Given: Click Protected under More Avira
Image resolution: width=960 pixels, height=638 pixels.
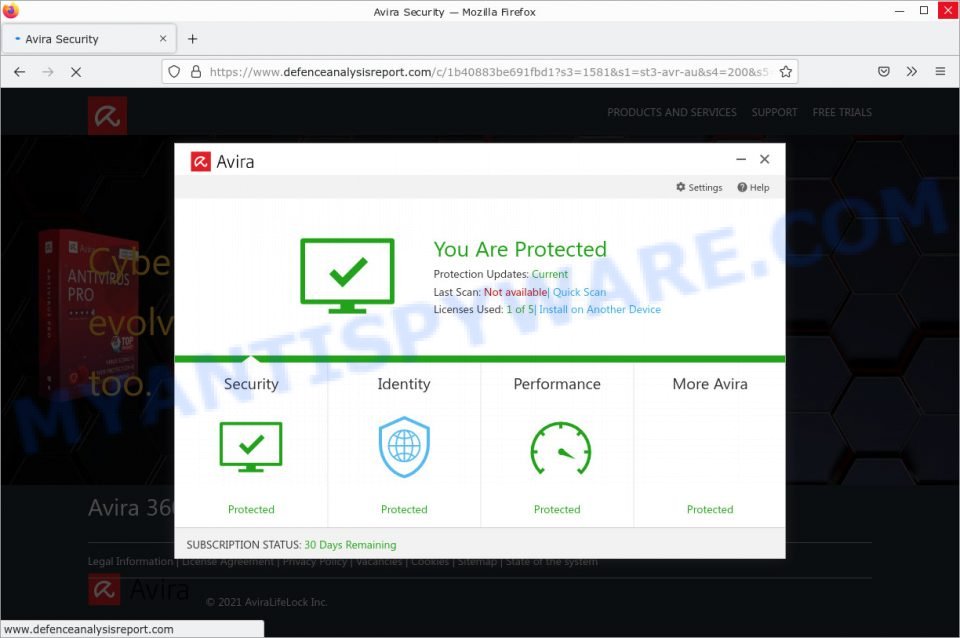Looking at the screenshot, I should pos(710,509).
